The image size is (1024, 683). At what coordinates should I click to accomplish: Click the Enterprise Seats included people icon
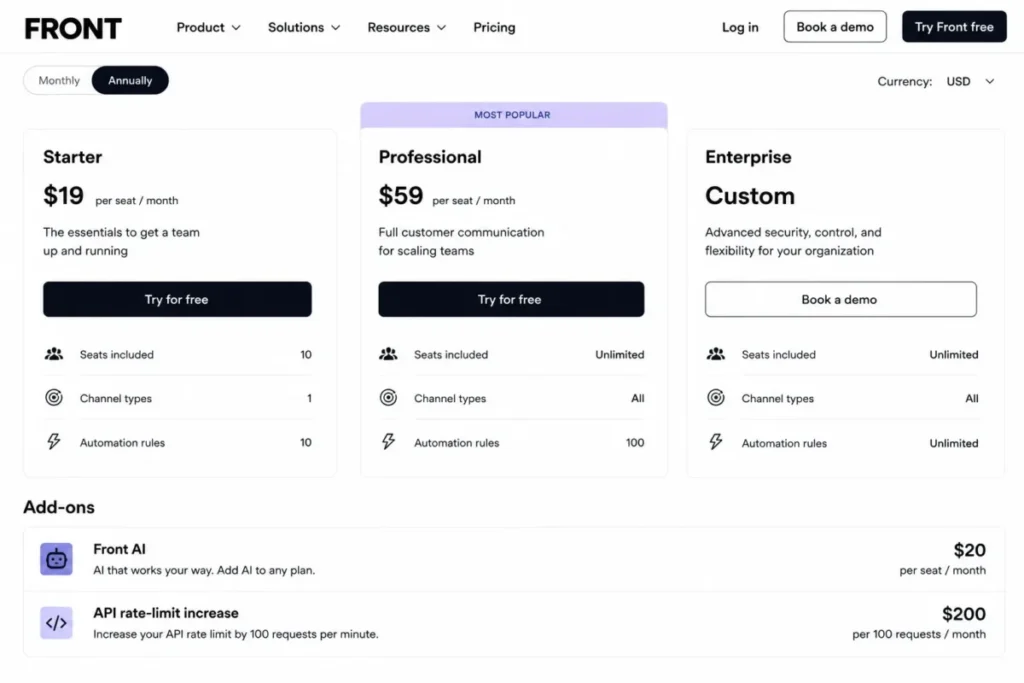[716, 354]
